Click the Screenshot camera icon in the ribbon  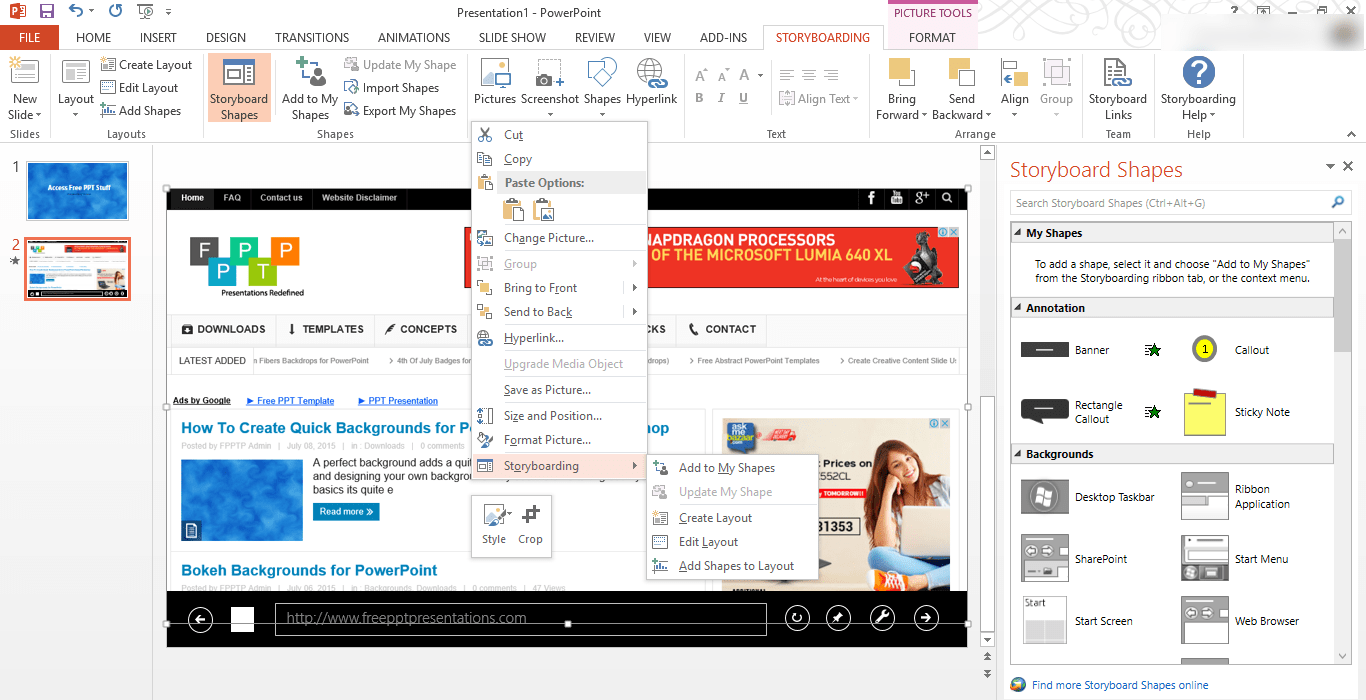(549, 74)
